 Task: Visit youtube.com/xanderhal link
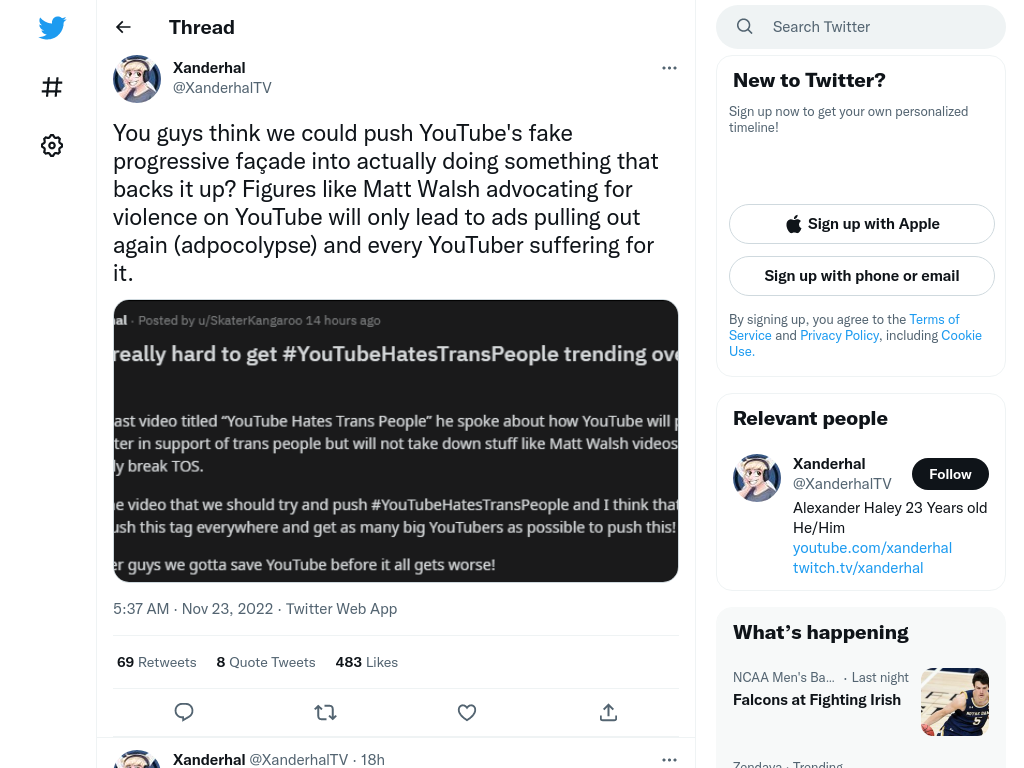click(x=872, y=548)
